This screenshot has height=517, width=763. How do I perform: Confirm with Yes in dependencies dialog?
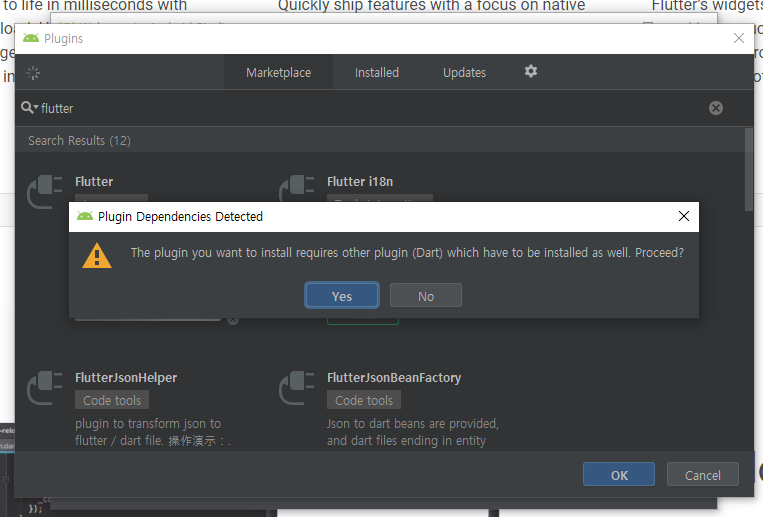342,295
